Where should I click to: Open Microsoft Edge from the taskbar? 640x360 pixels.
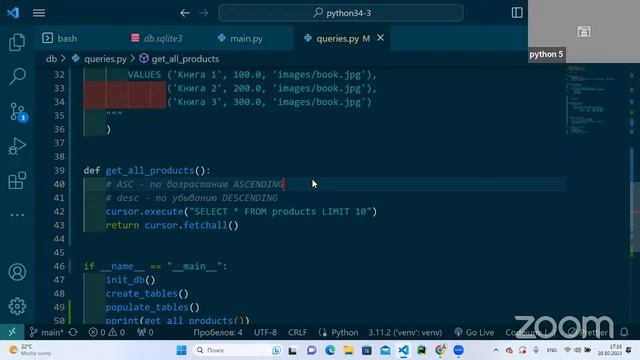(330, 350)
